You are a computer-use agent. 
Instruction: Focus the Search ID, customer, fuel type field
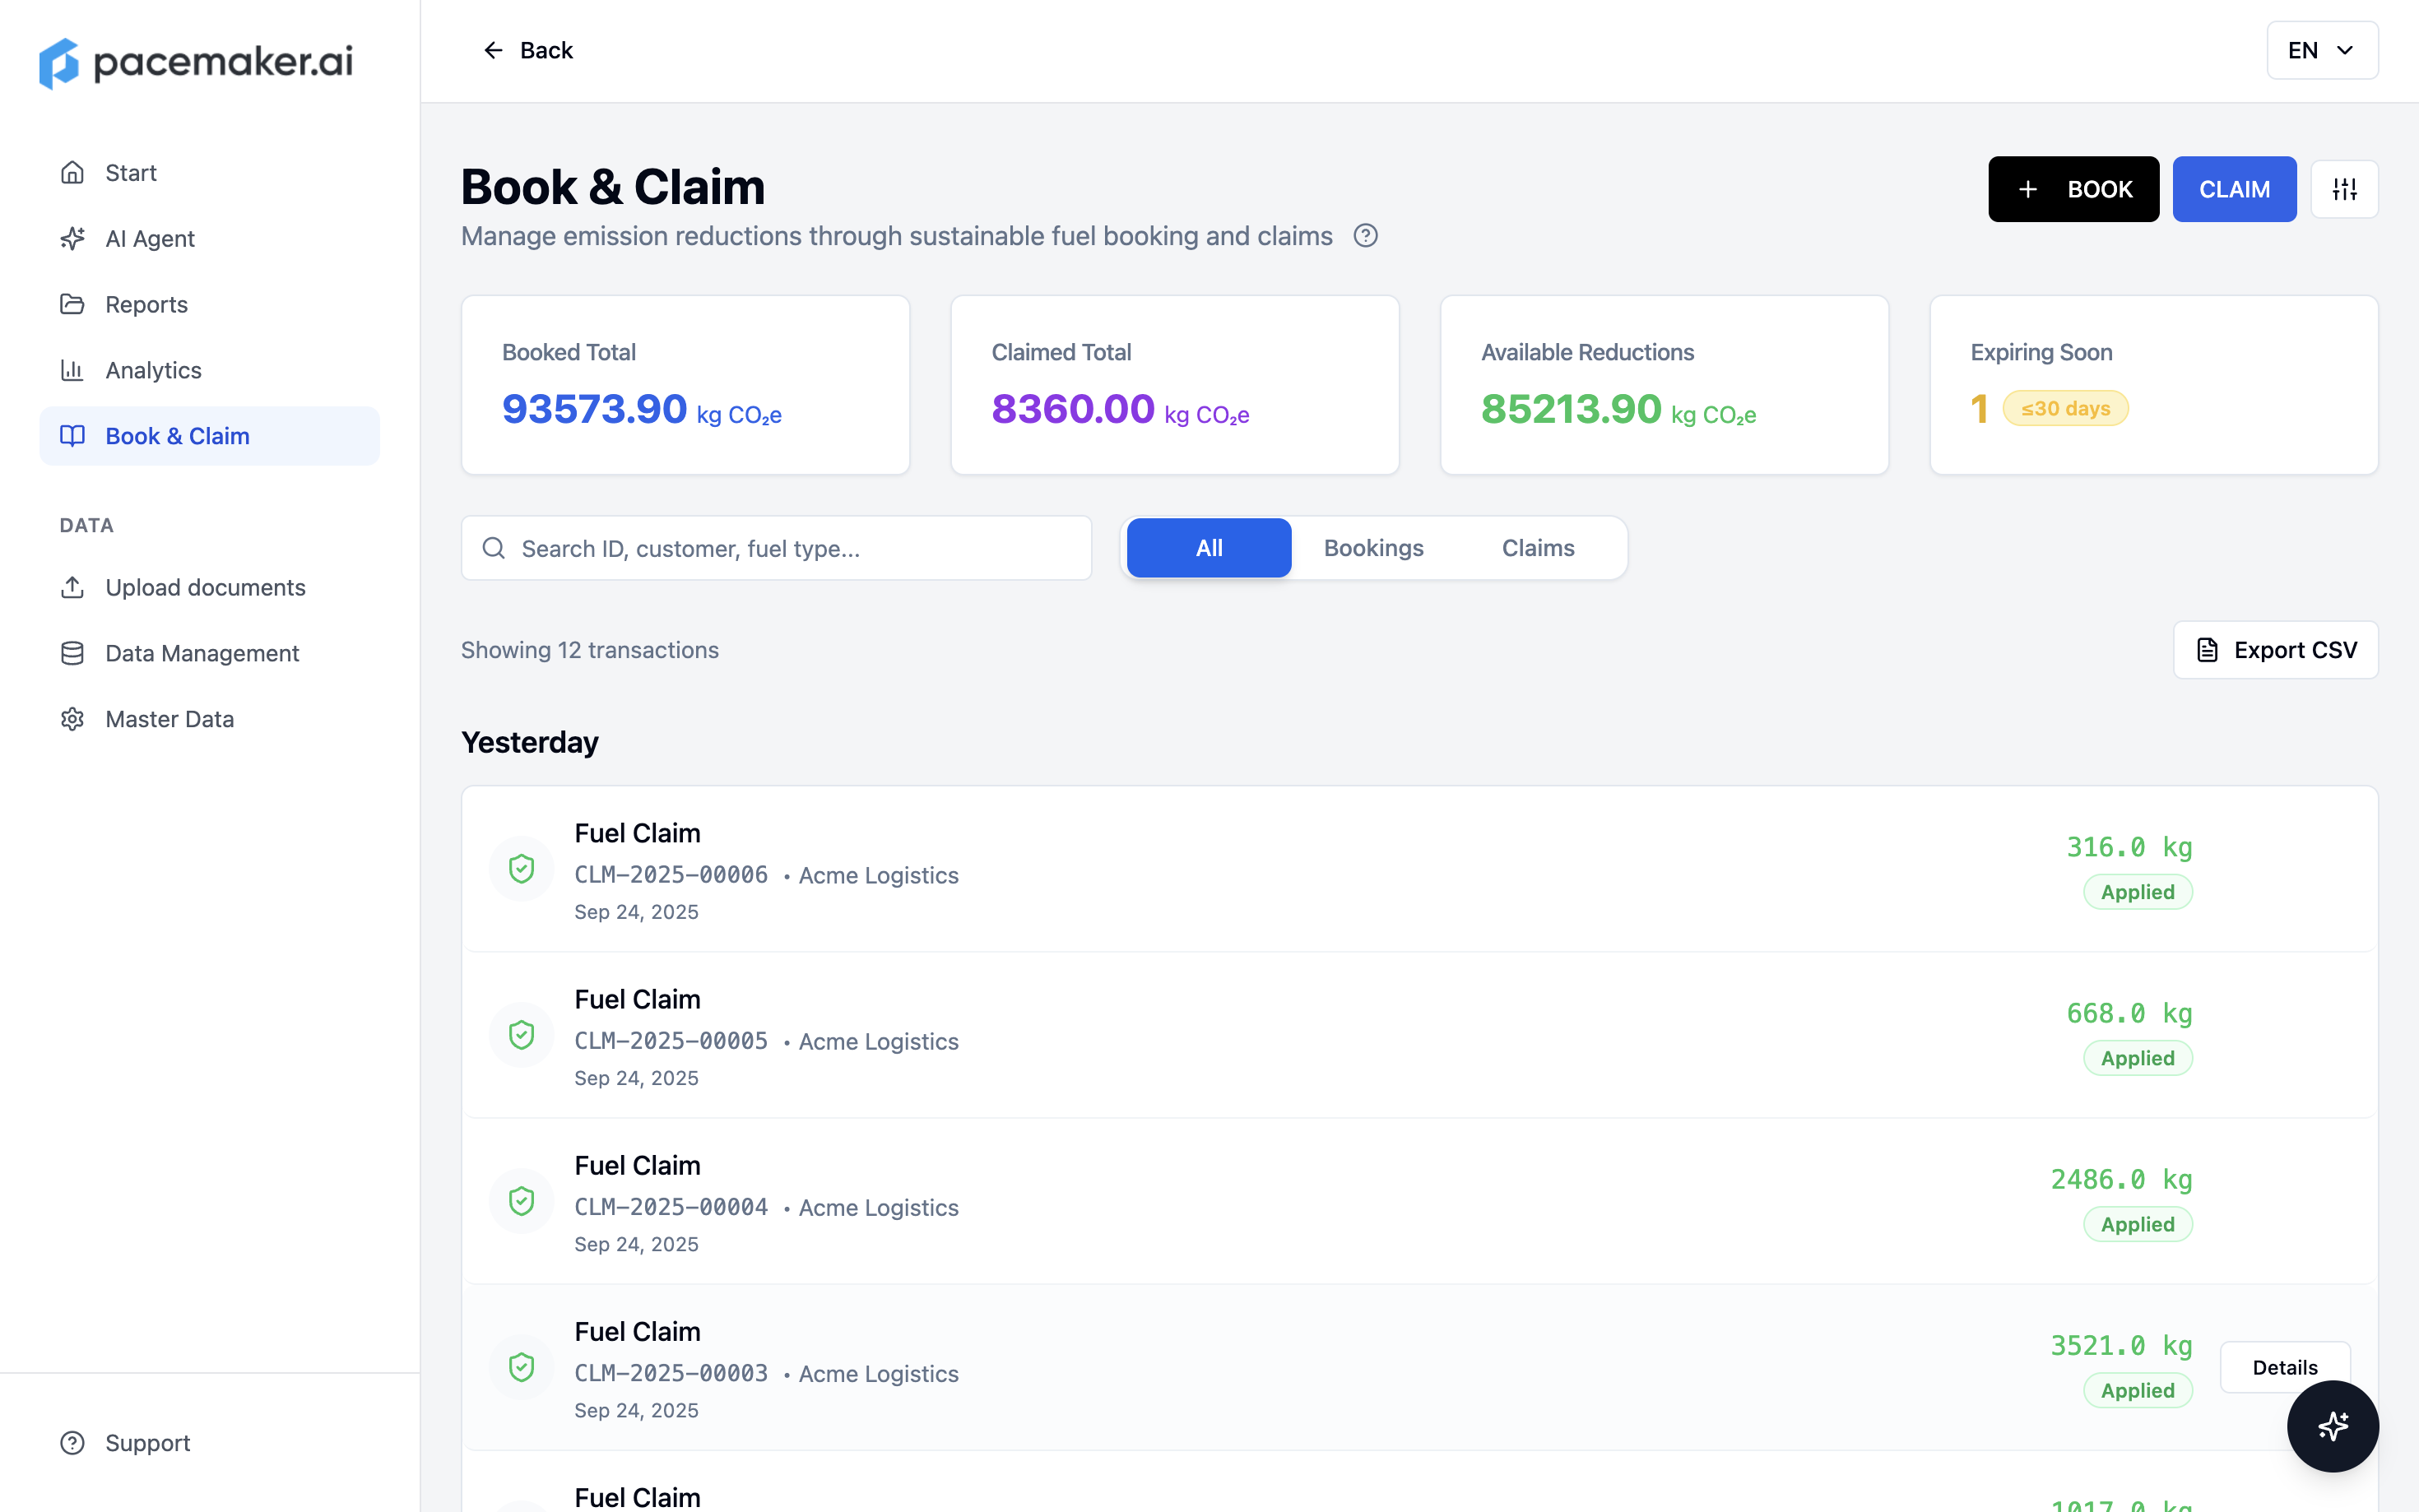coord(776,548)
